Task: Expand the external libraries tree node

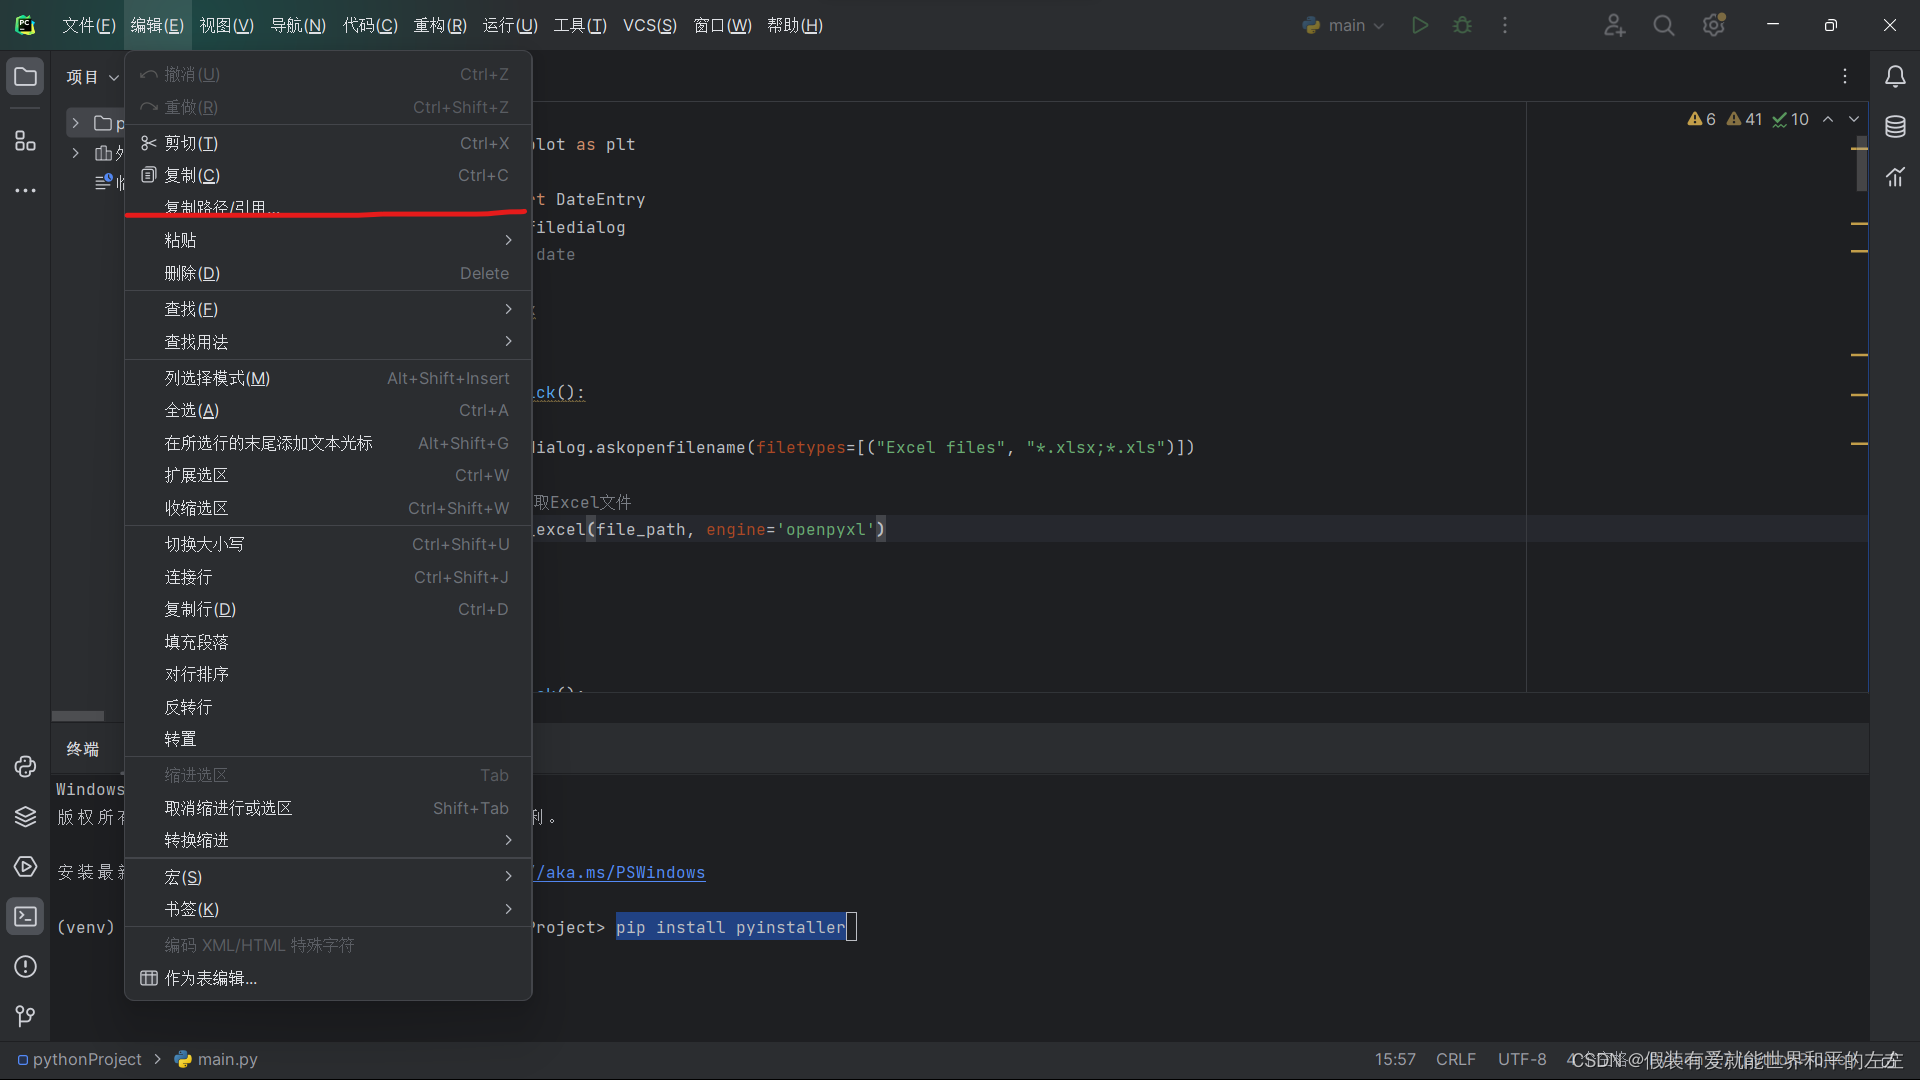Action: pyautogui.click(x=75, y=153)
